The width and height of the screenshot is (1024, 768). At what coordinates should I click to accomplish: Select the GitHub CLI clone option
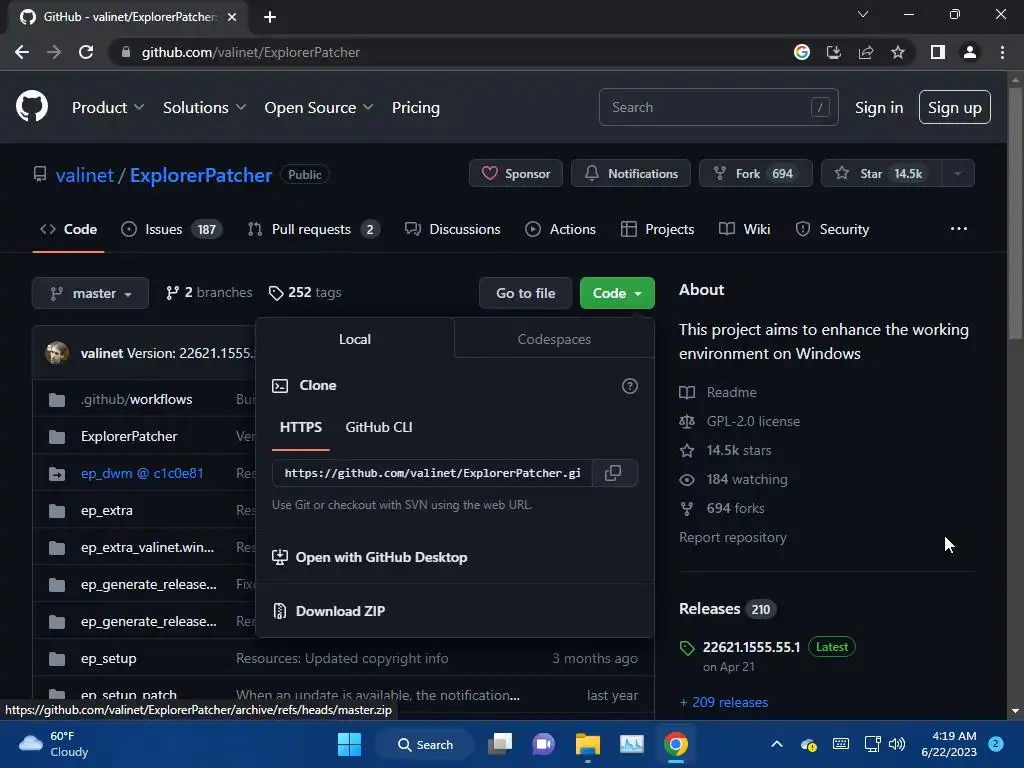click(379, 427)
